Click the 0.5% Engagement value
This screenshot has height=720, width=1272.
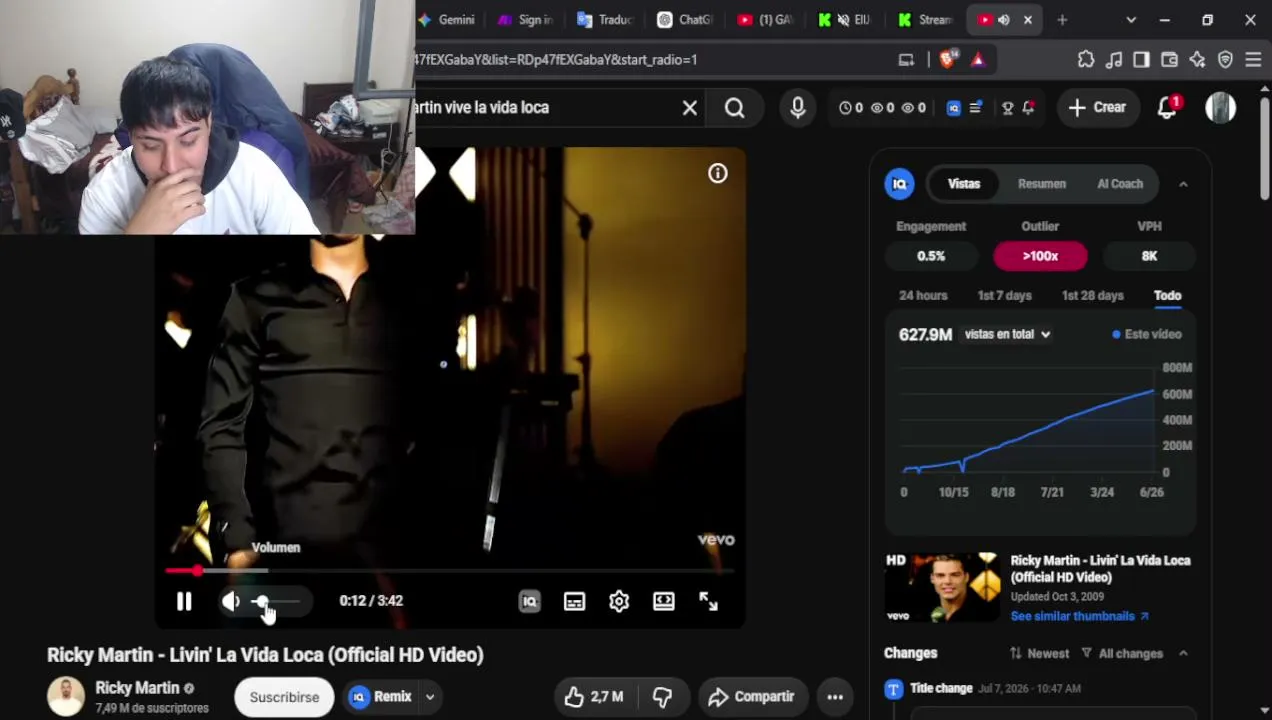click(x=931, y=257)
